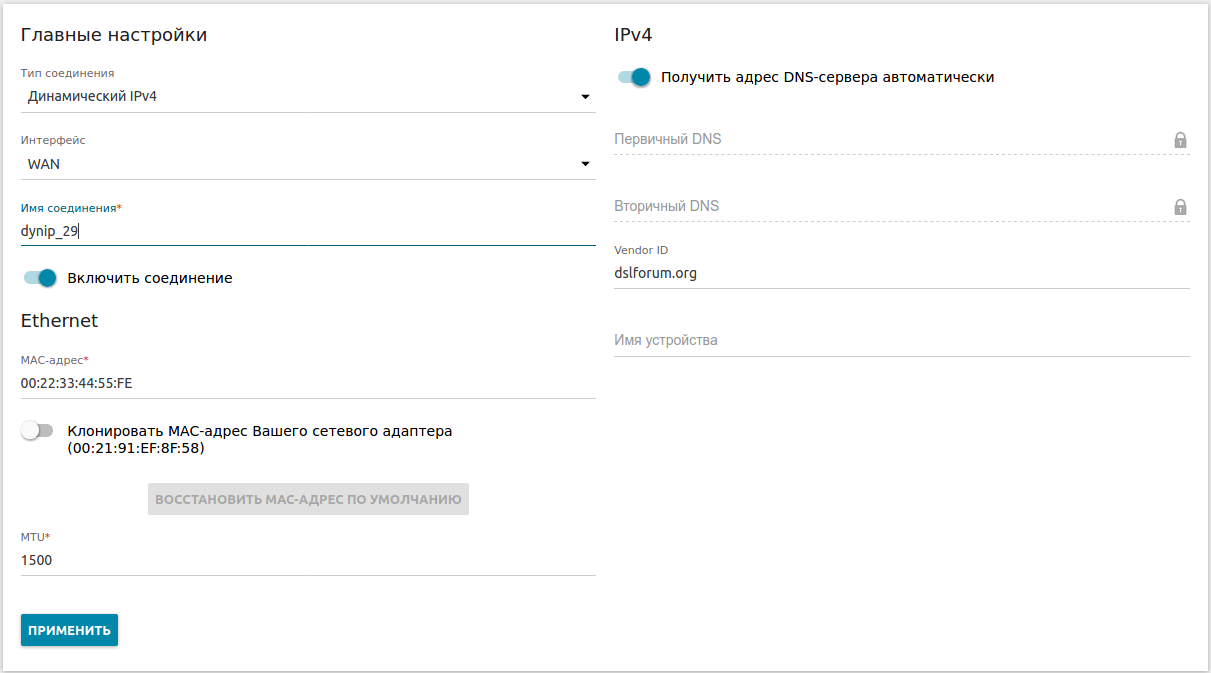Click the Первичный DNS text field
Screen dimensions: 1211x673
888,139
